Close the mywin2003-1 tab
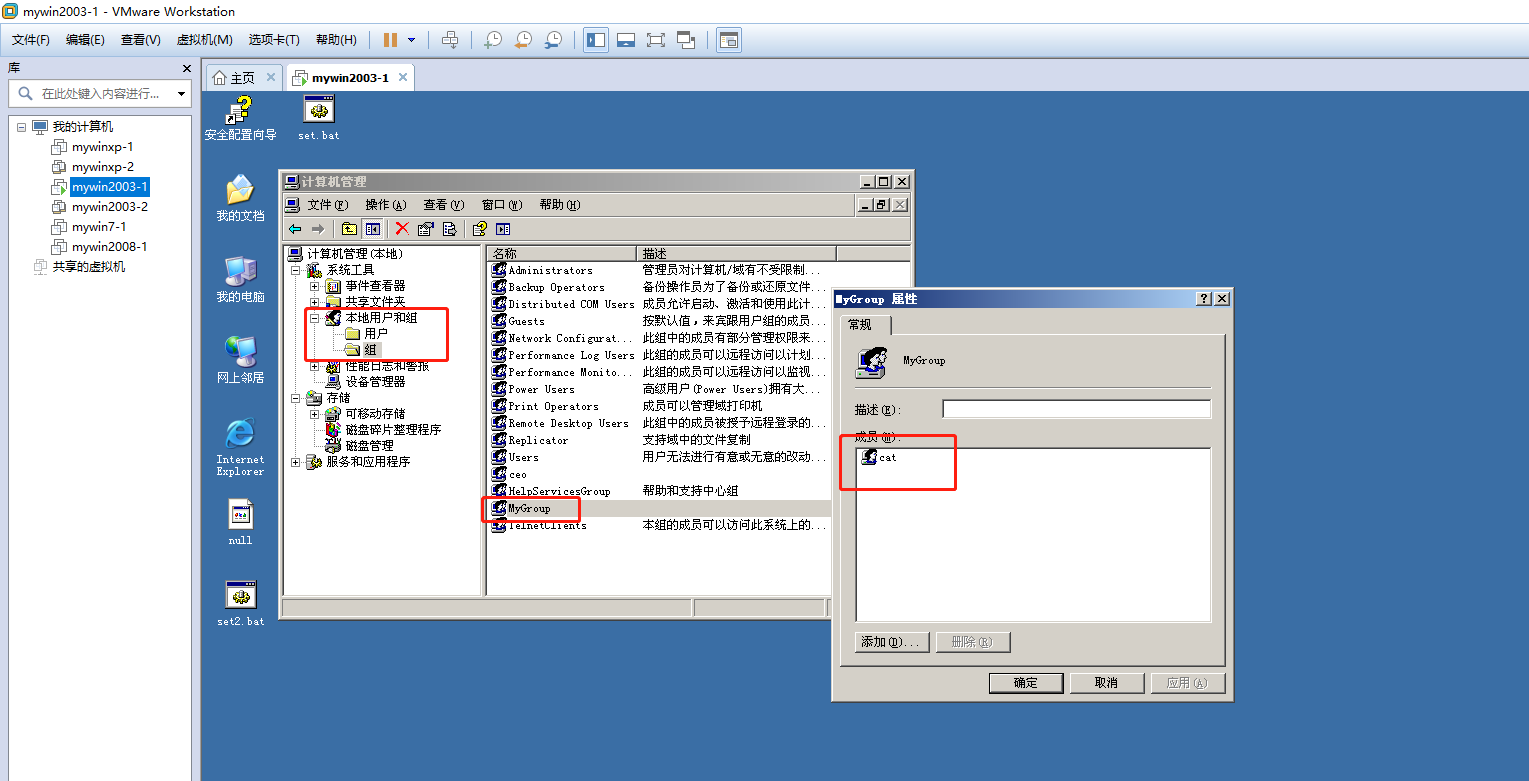 [402, 77]
